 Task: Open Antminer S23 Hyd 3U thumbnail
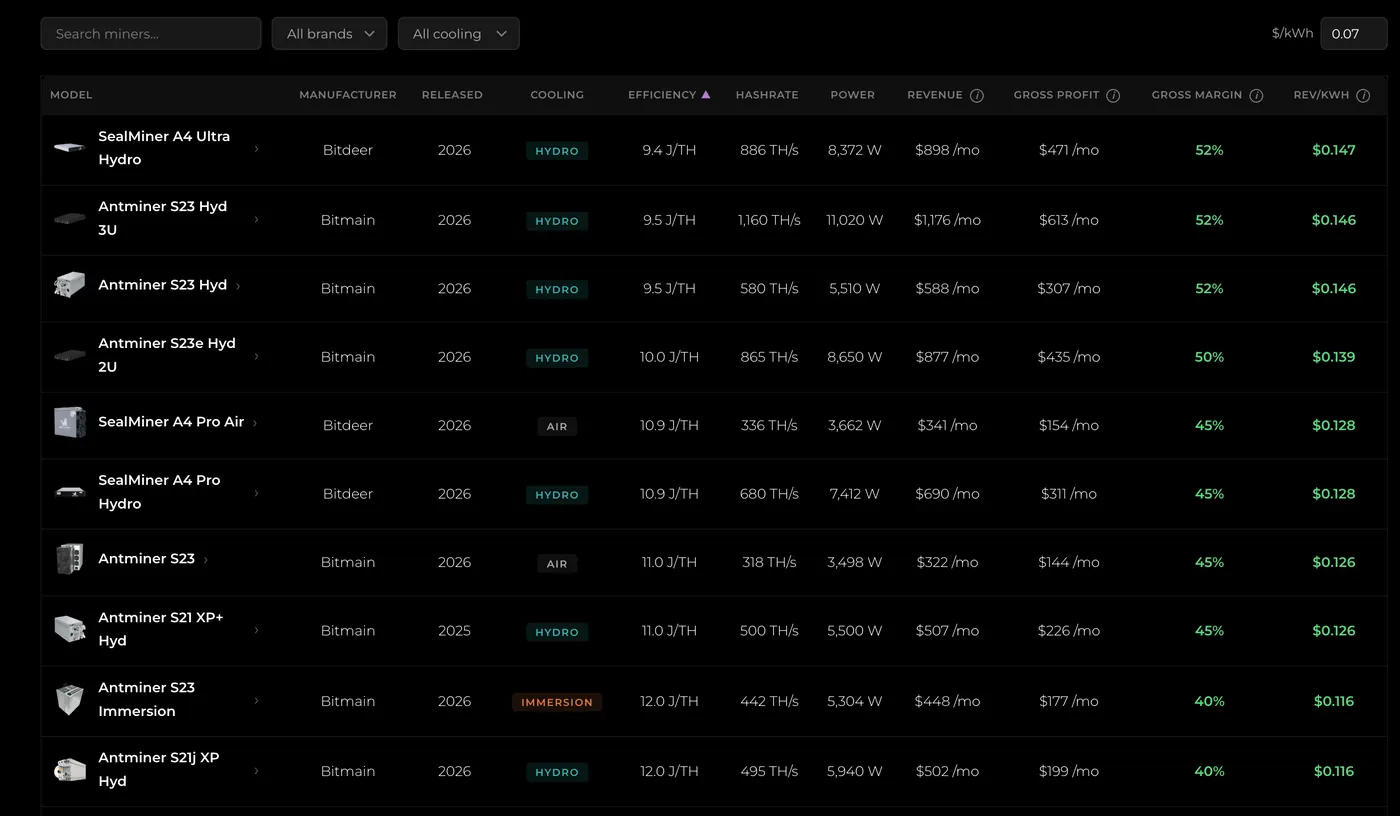click(x=70, y=218)
